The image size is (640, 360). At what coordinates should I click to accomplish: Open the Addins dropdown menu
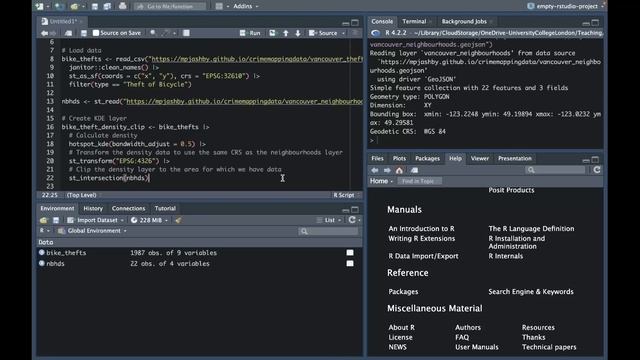coord(246,6)
